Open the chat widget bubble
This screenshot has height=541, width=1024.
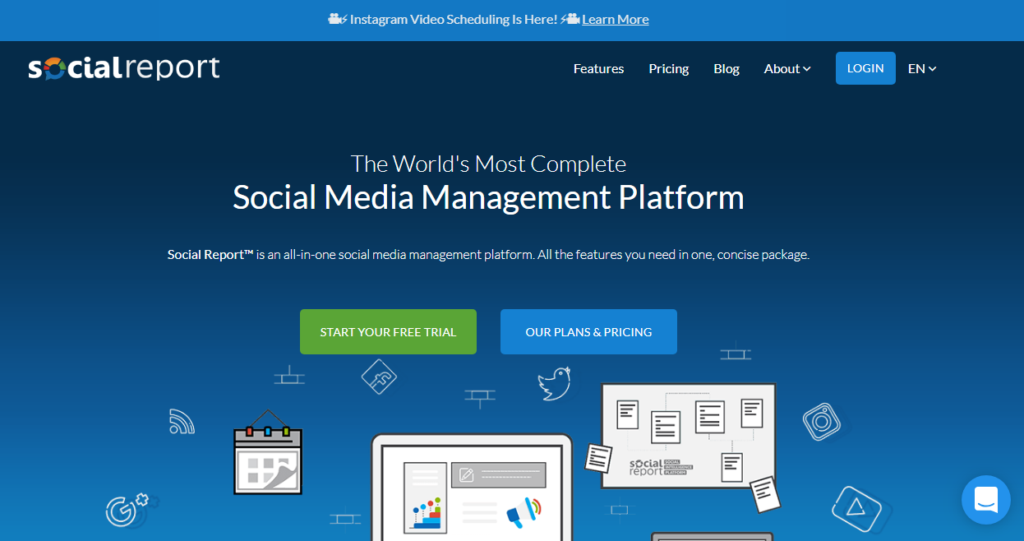[x=985, y=500]
